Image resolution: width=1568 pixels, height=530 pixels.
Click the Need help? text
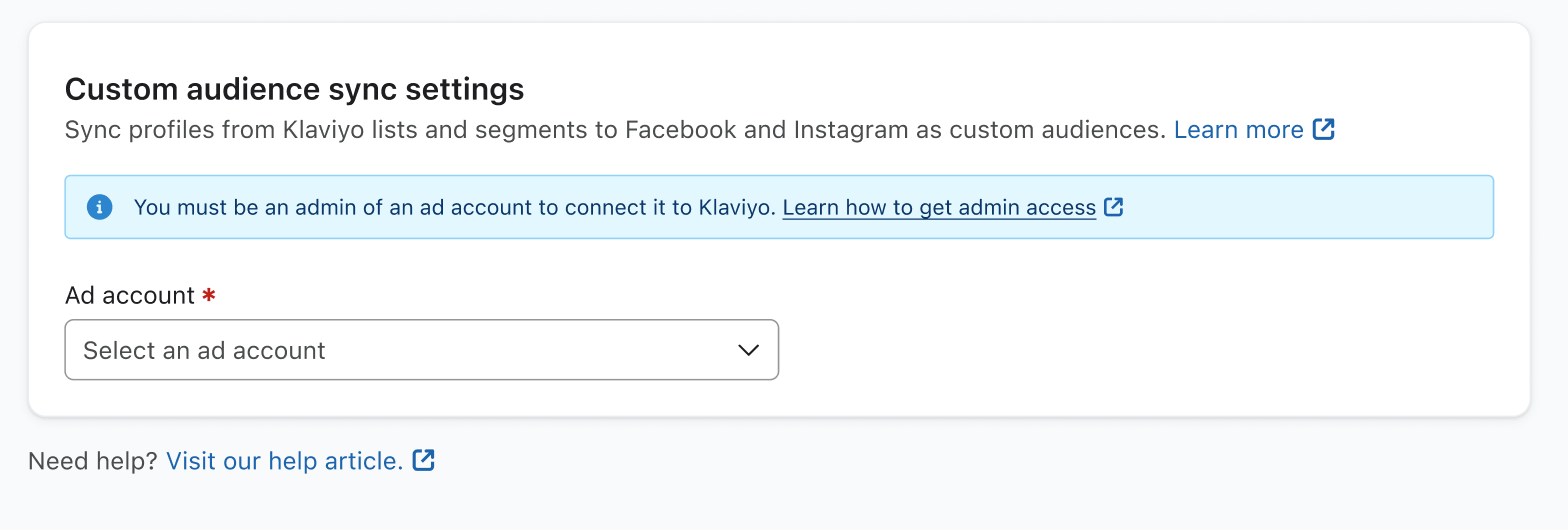pyautogui.click(x=92, y=461)
